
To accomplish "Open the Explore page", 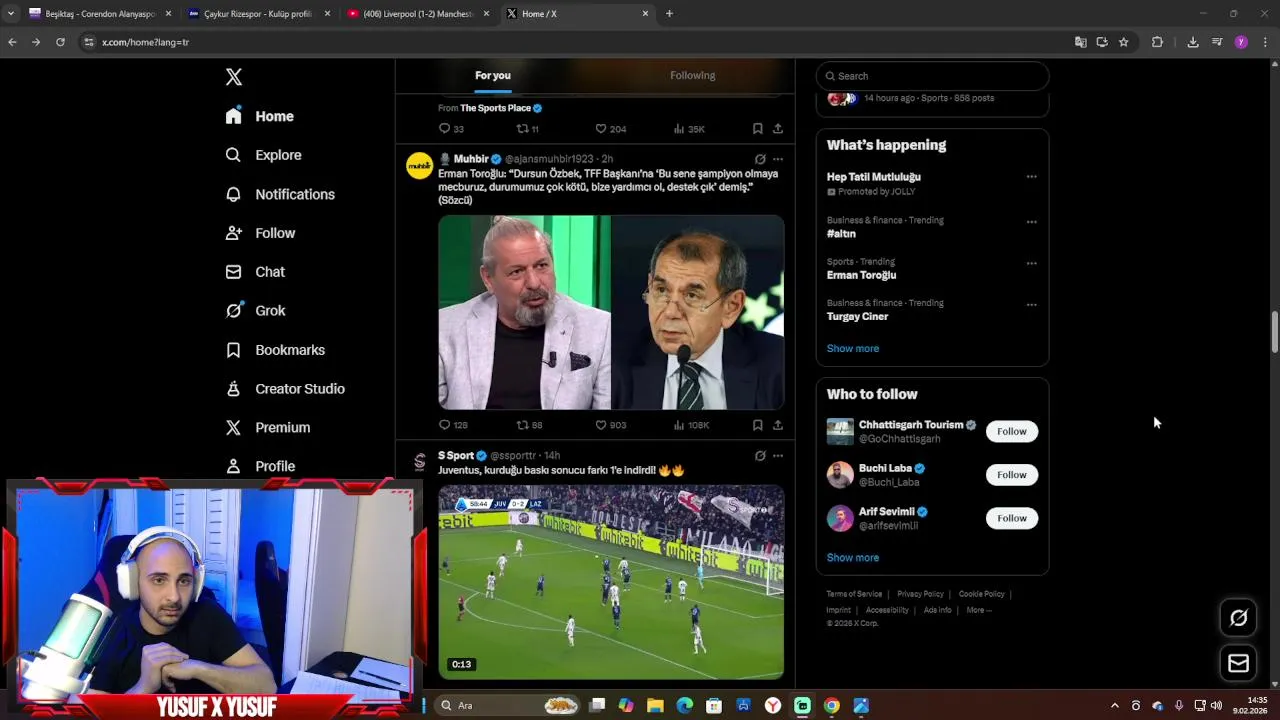I will pyautogui.click(x=264, y=155).
